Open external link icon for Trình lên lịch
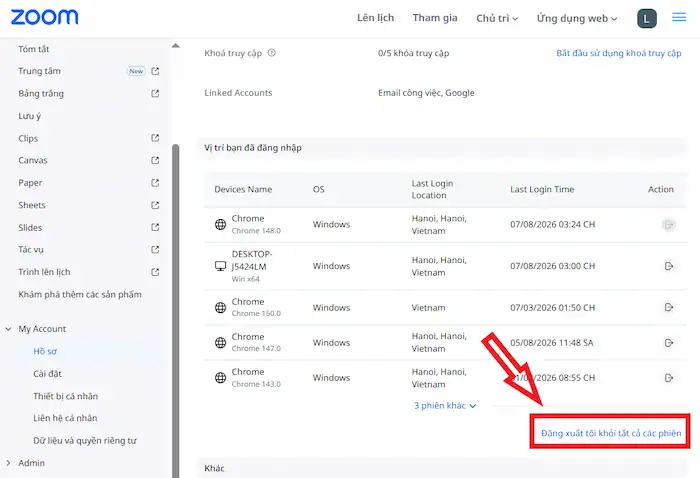Image resolution: width=700 pixels, height=478 pixels. (x=155, y=272)
